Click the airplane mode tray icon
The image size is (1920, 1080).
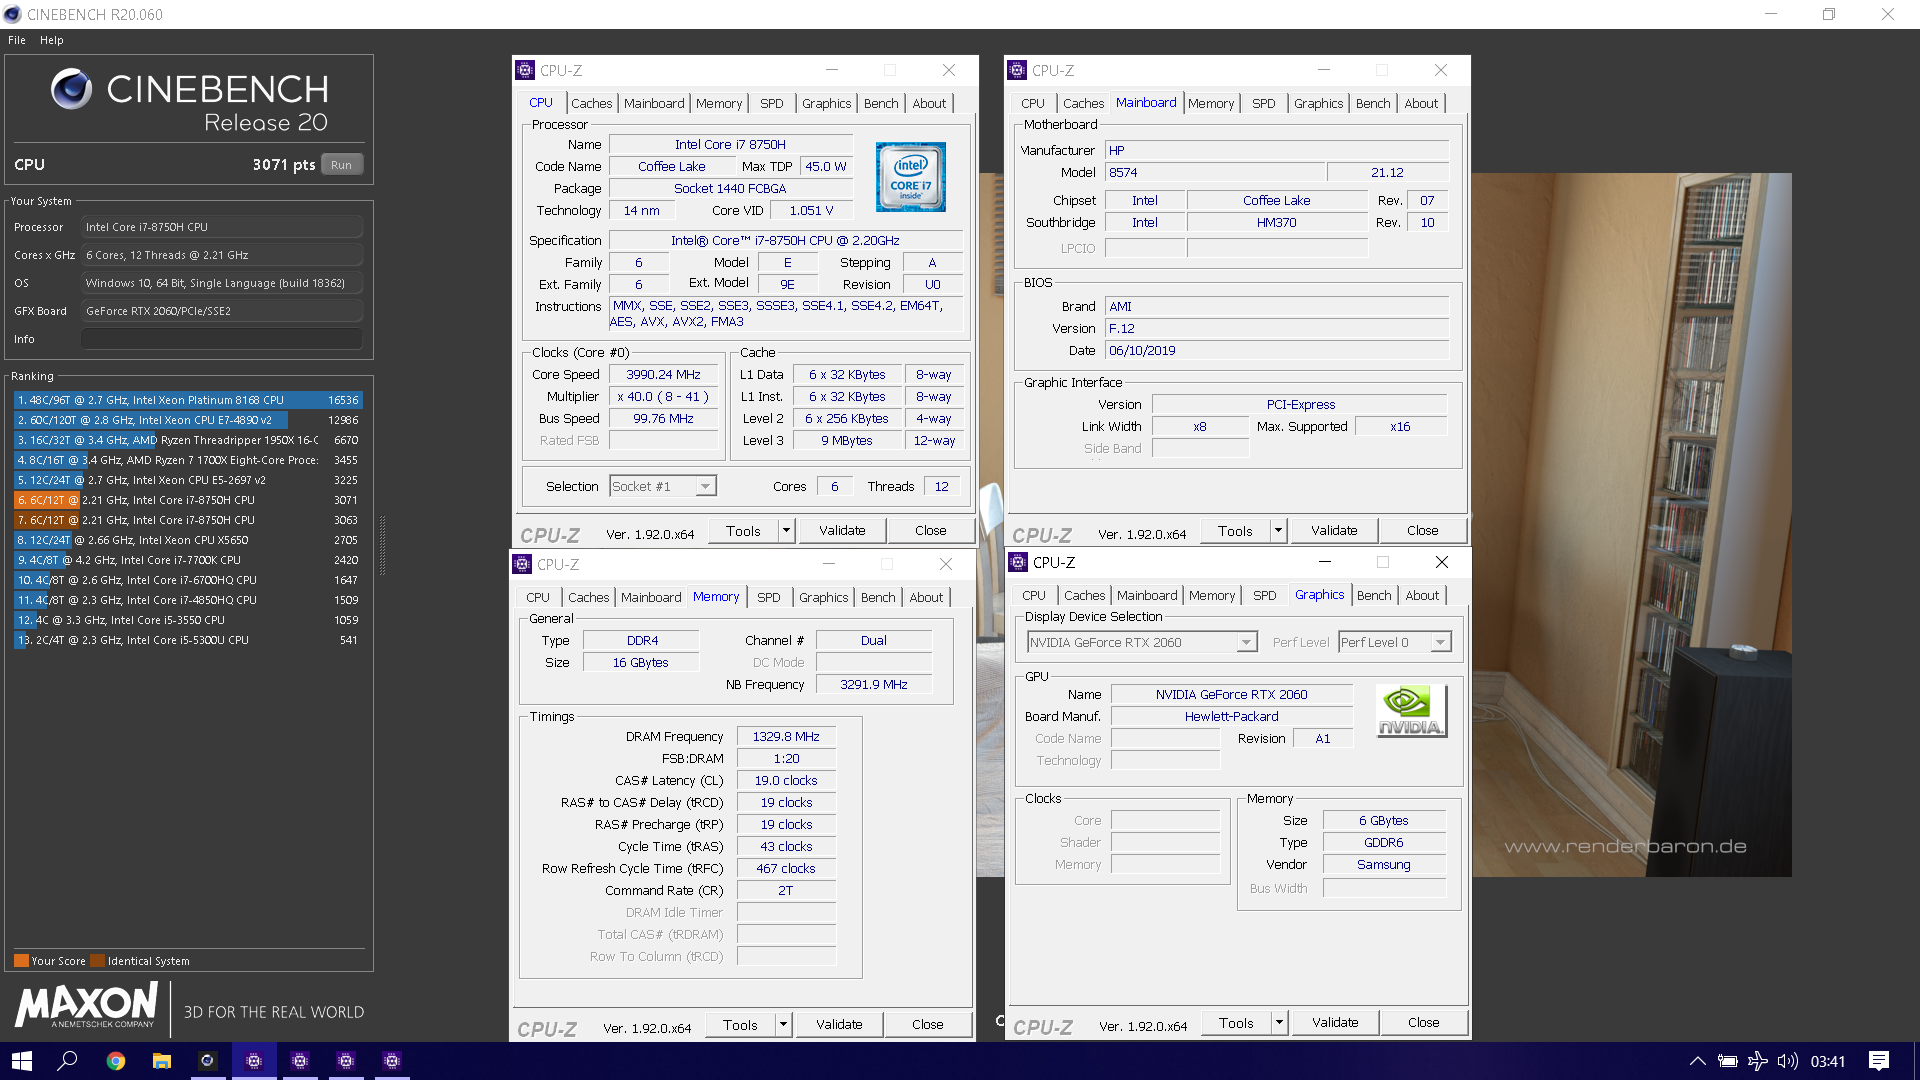pos(1757,1061)
